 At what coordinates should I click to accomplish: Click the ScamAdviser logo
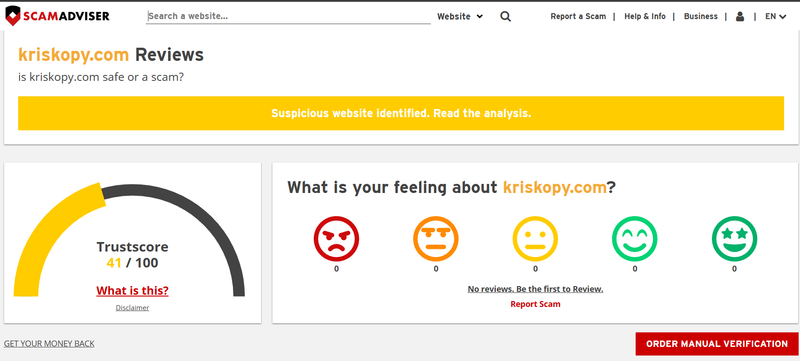tap(57, 16)
